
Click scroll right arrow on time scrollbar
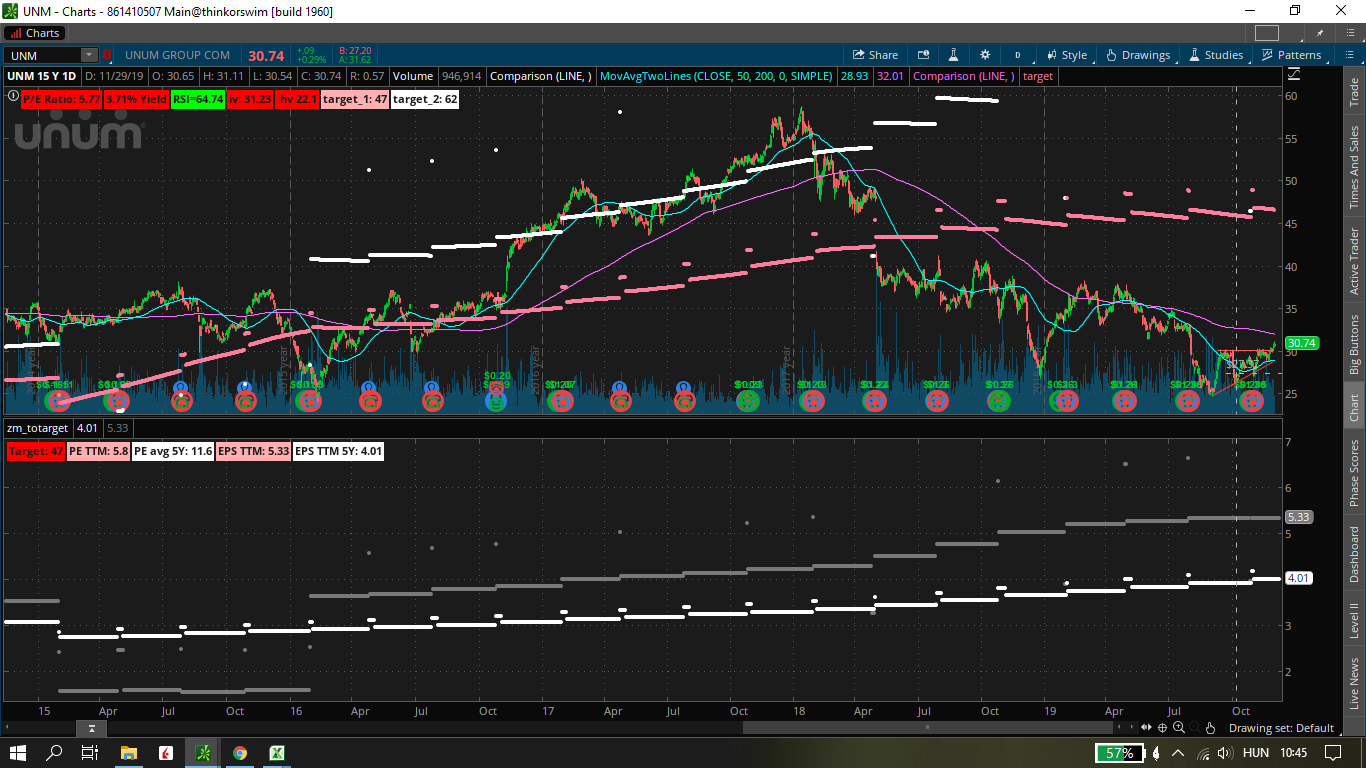pyautogui.click(x=1133, y=728)
